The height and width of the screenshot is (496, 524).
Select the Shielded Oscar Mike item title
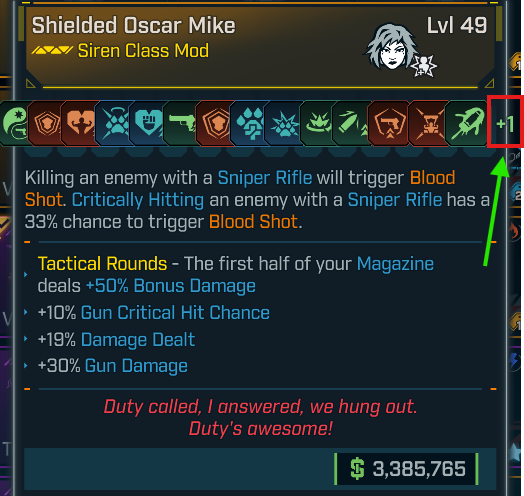(133, 25)
